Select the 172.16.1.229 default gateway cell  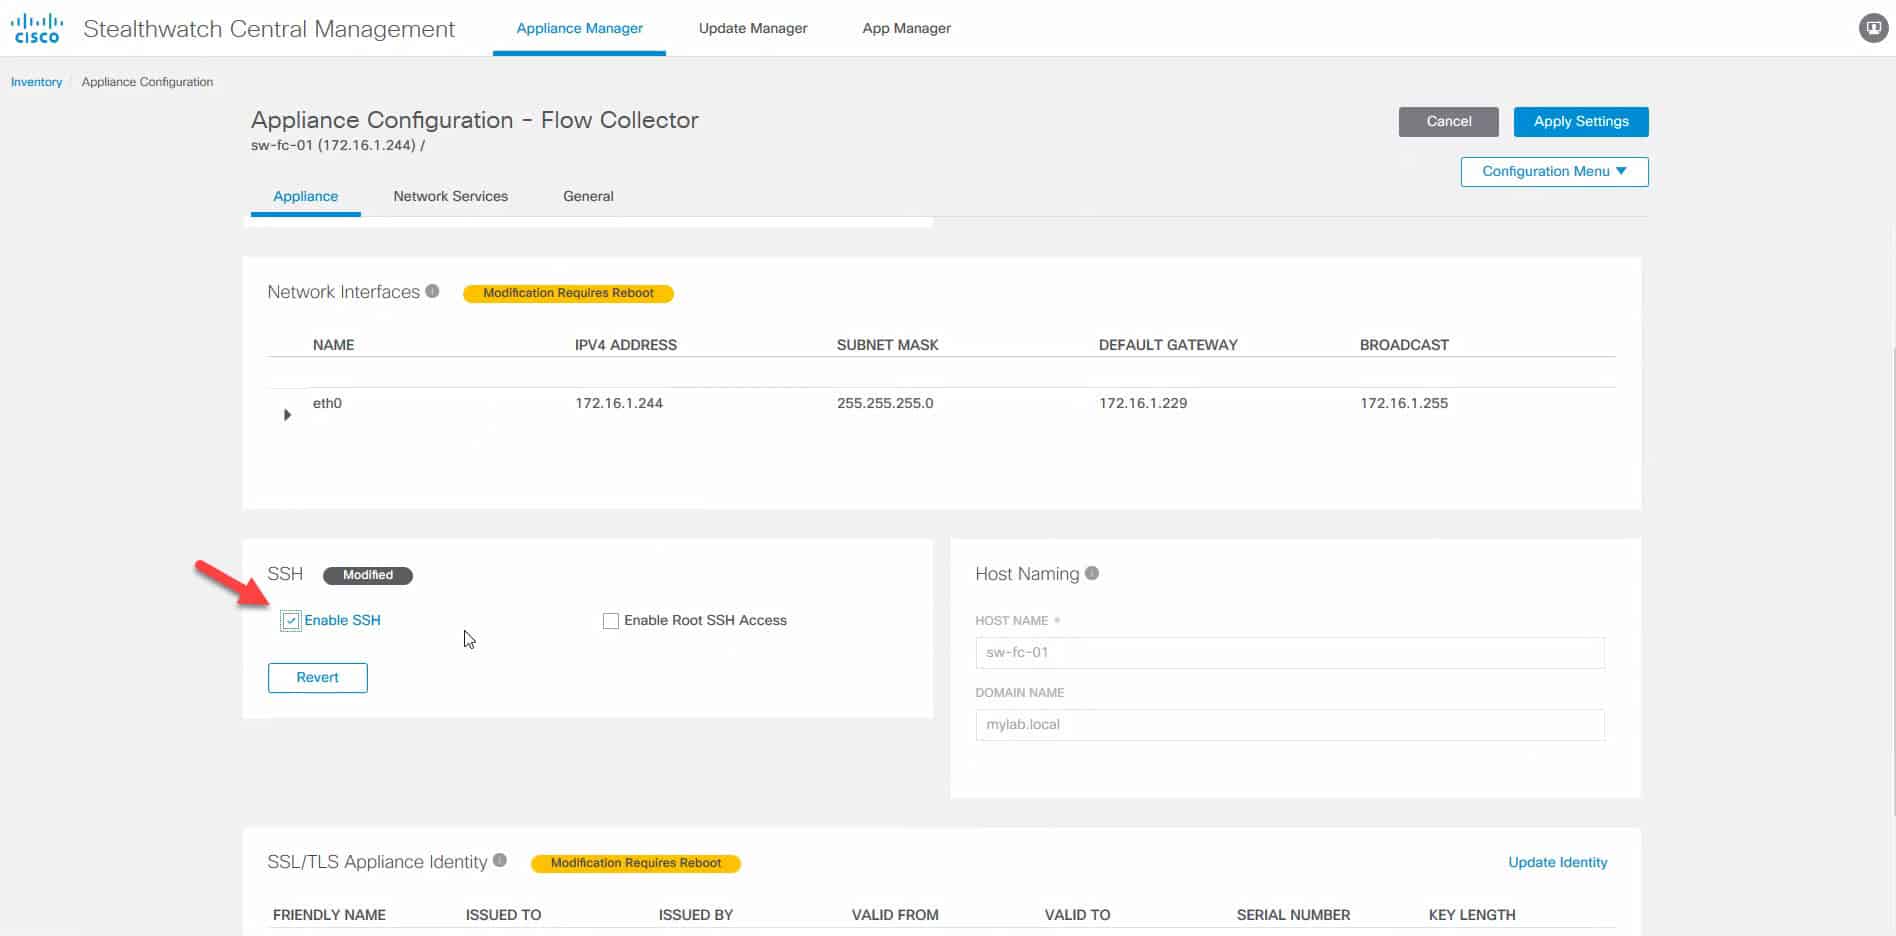tap(1143, 403)
